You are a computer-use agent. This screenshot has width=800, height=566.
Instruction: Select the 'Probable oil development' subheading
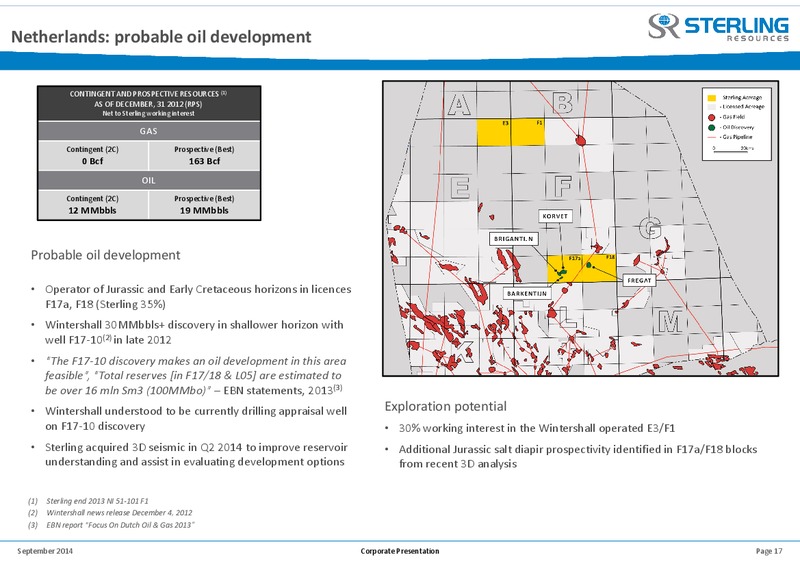point(106,255)
